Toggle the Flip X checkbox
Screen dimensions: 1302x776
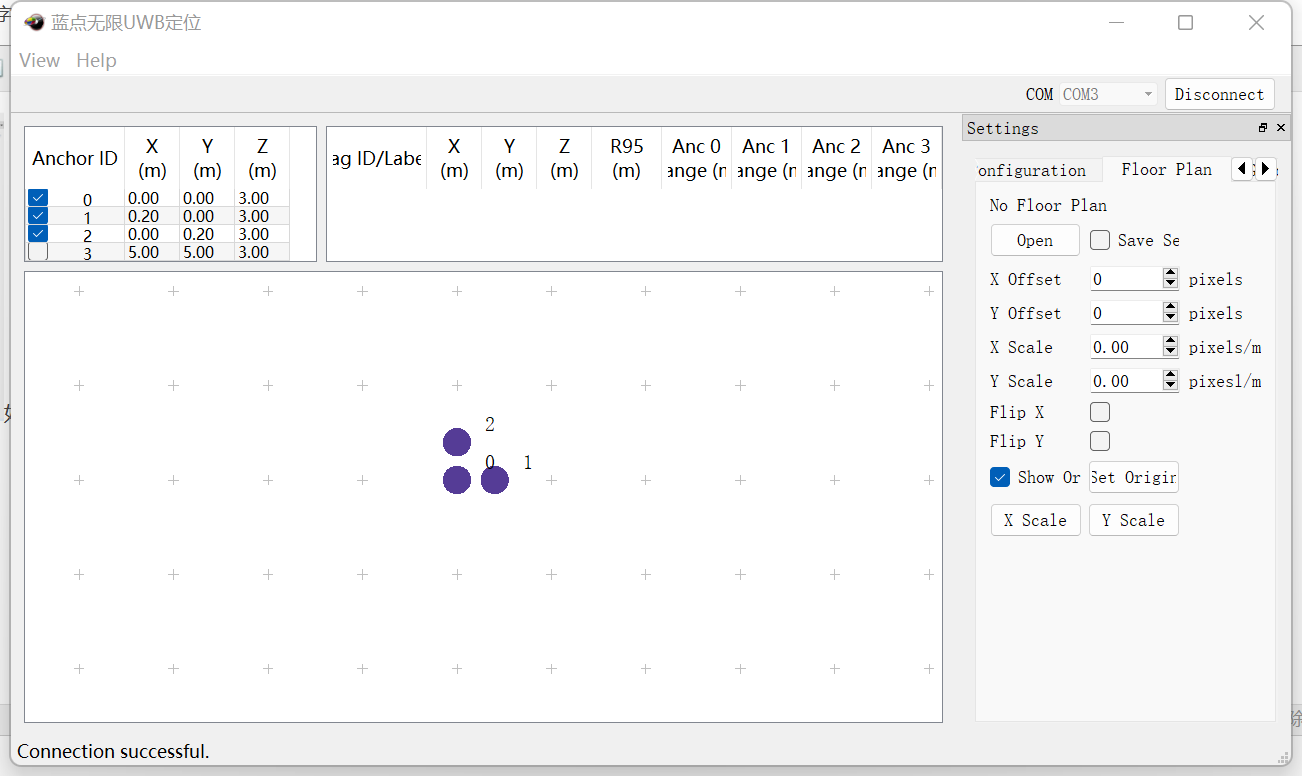point(1100,412)
